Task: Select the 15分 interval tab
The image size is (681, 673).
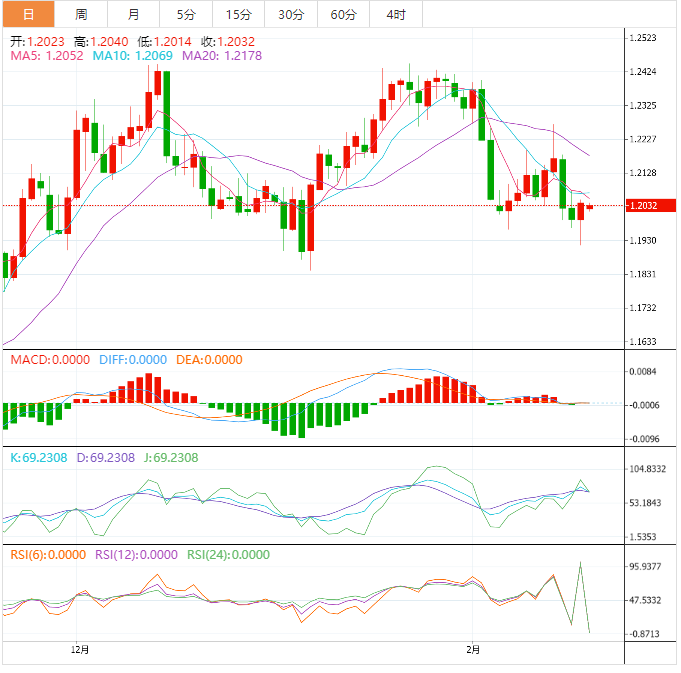Action: point(238,15)
